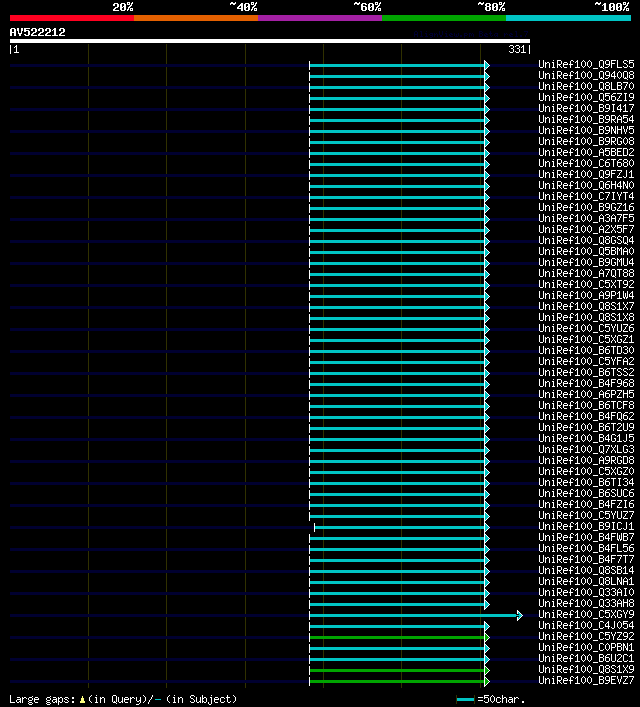The image size is (640, 707).
Task: Click the cyan alignment bar for UniRef100_Q8S1X7
Action: 397,308
